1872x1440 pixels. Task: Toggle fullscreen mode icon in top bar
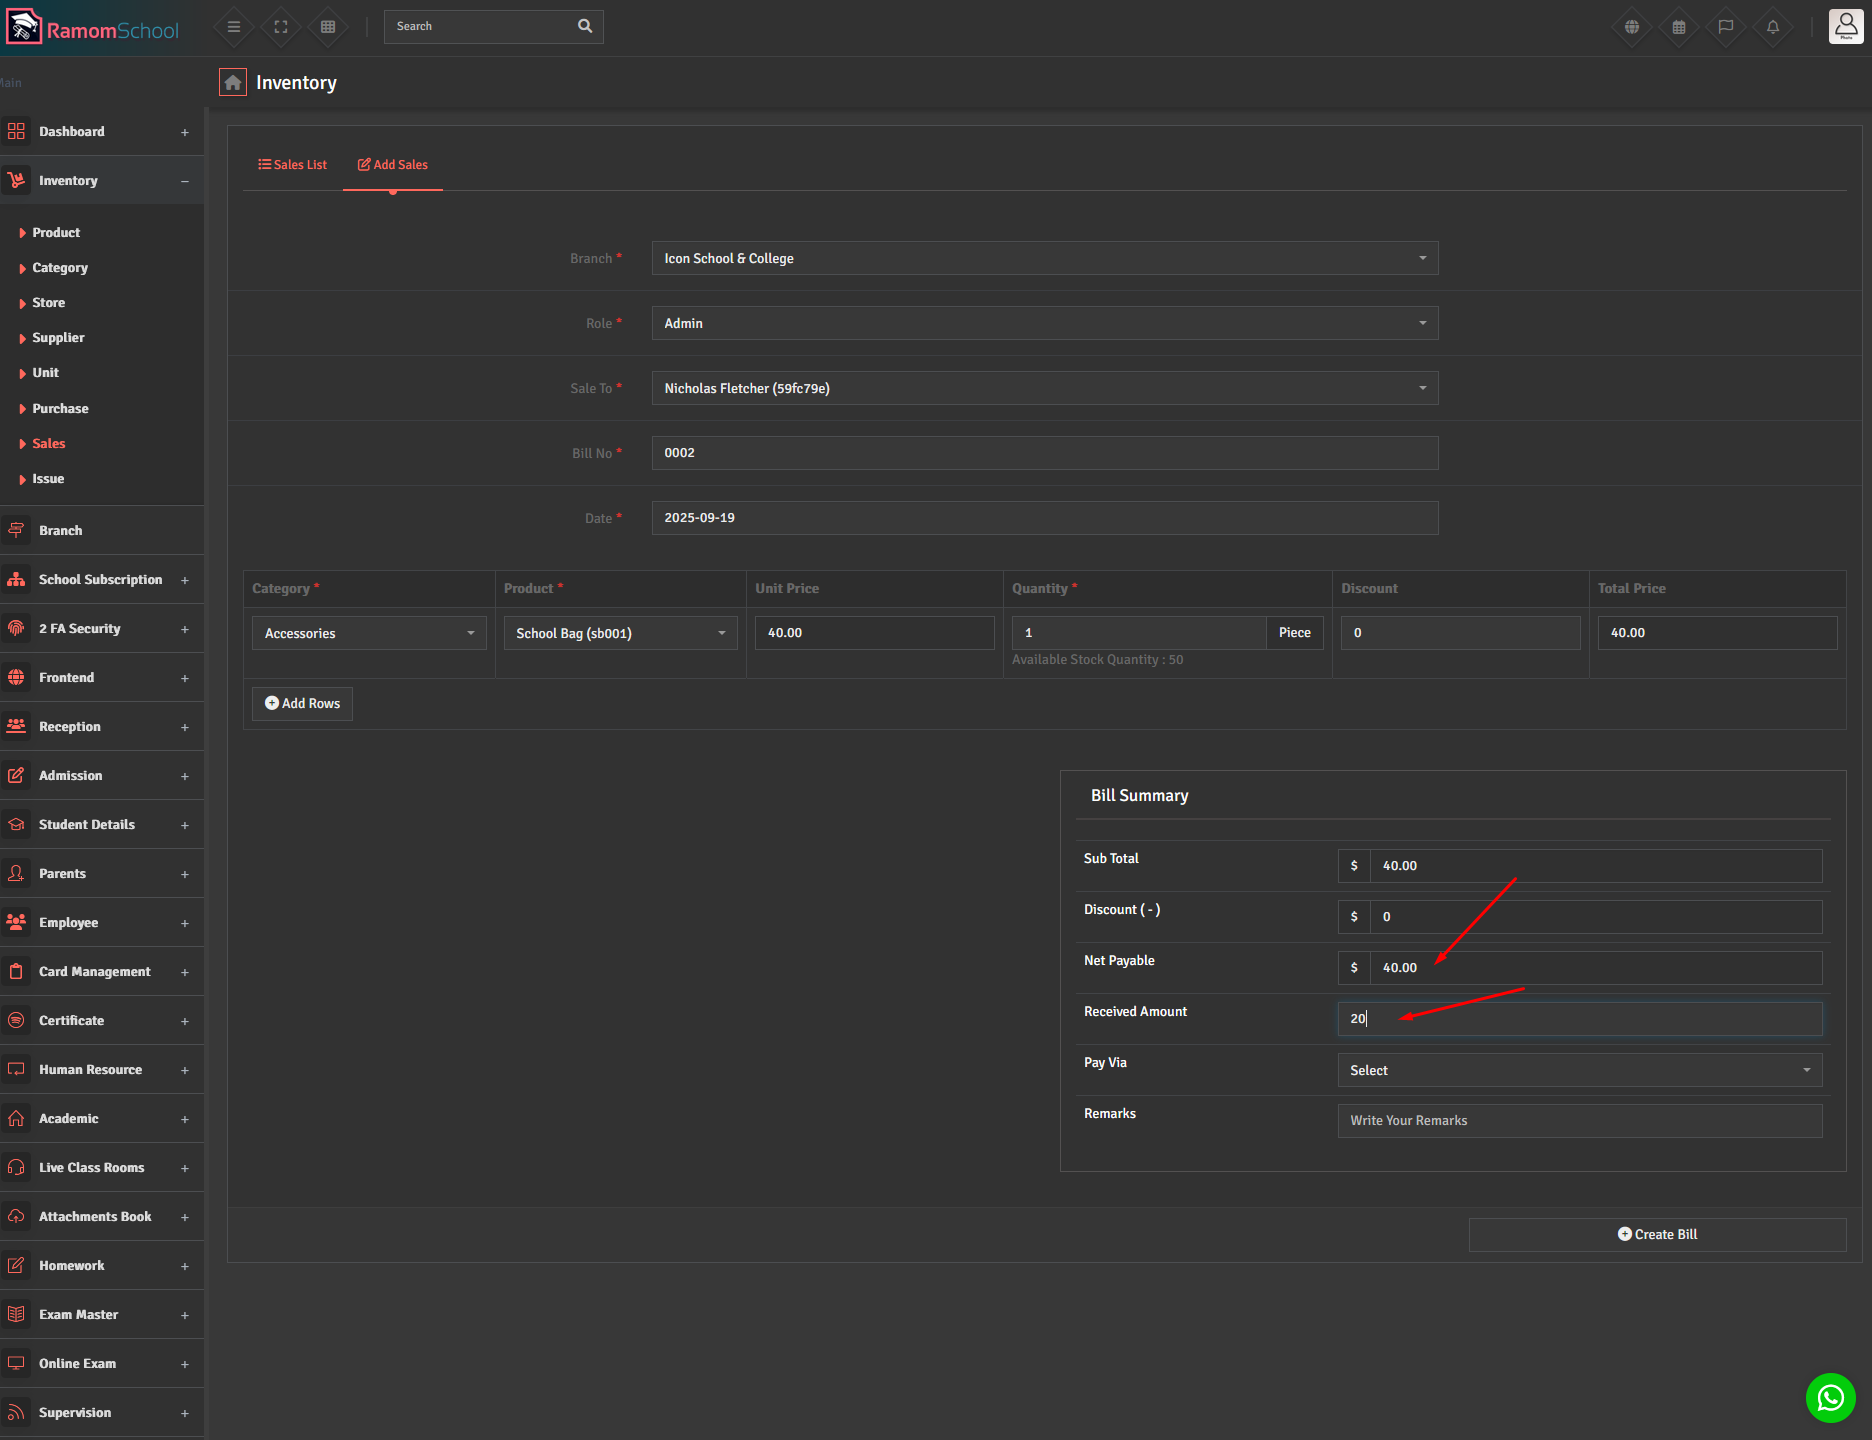click(x=281, y=27)
